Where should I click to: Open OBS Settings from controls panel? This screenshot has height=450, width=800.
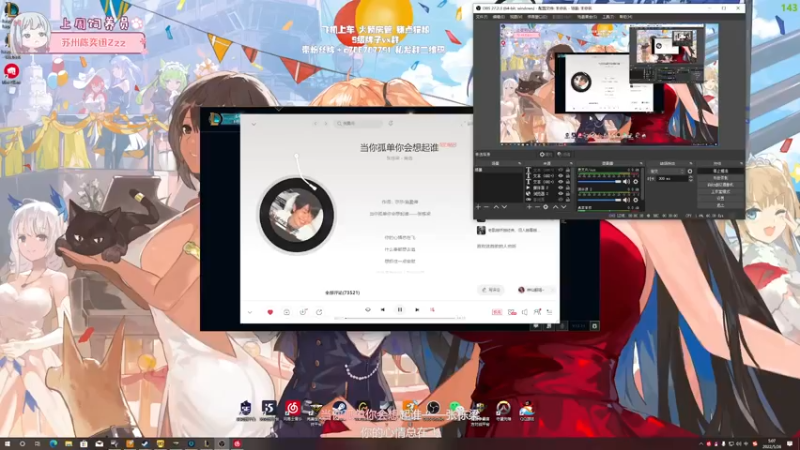(720, 198)
